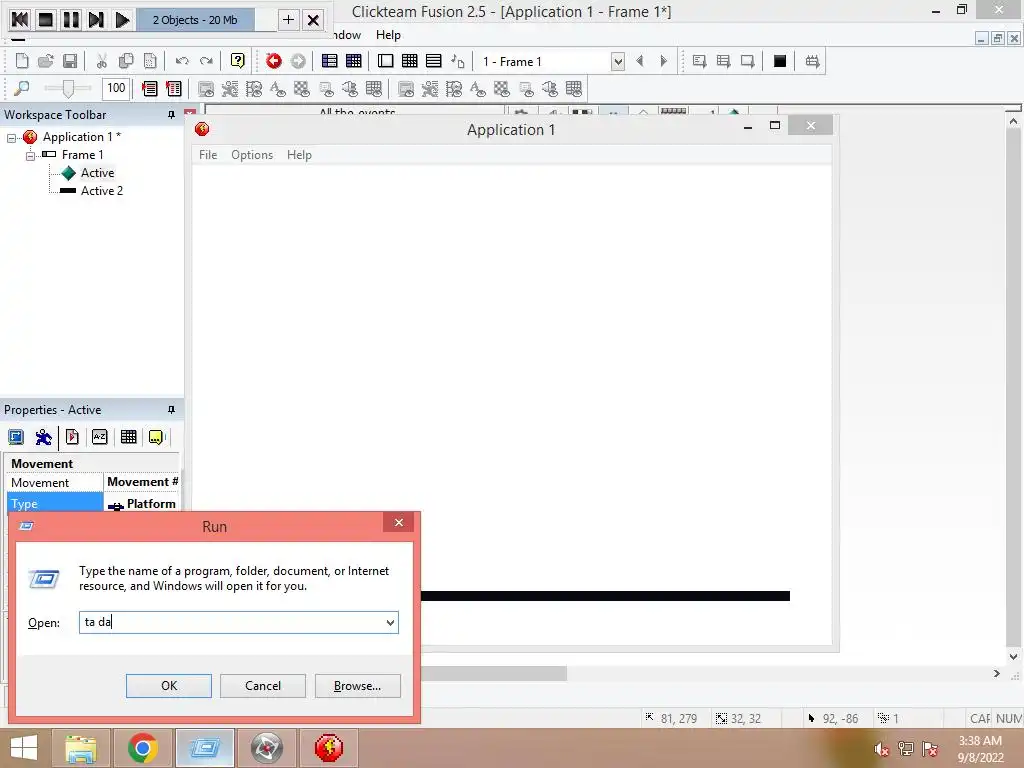The height and width of the screenshot is (768, 1024).
Task: Cut selection with scissors icon
Action: [101, 61]
